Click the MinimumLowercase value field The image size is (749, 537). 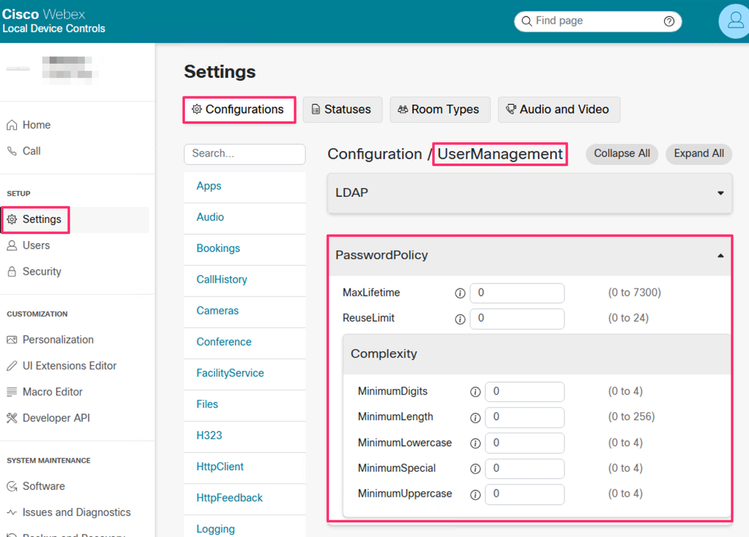[525, 443]
